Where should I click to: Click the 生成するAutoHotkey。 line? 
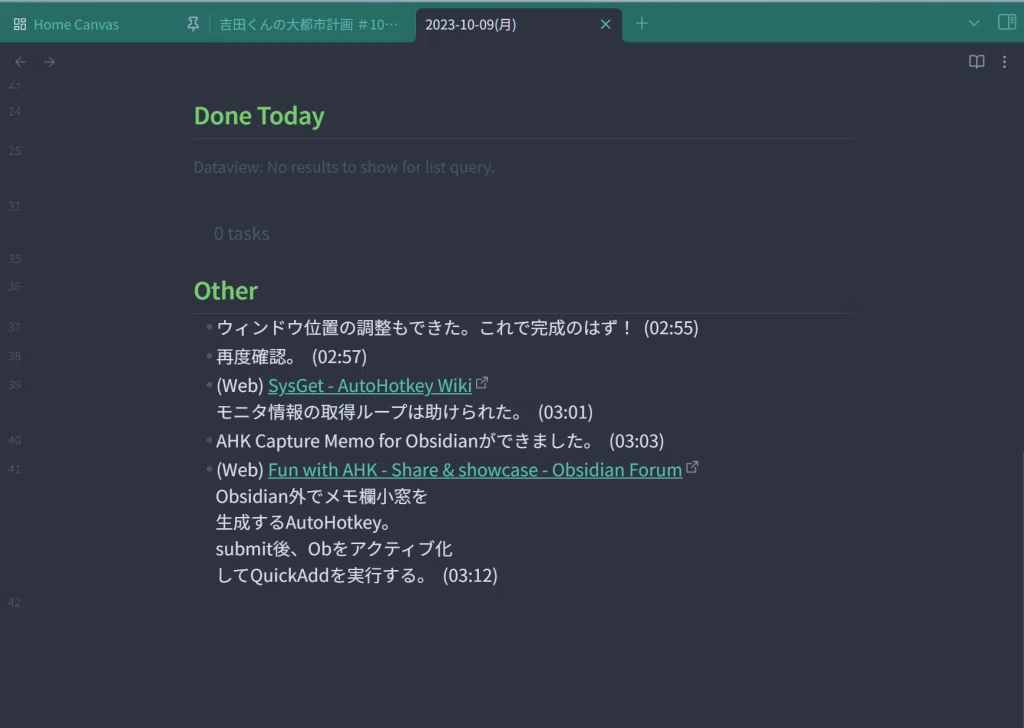click(304, 522)
